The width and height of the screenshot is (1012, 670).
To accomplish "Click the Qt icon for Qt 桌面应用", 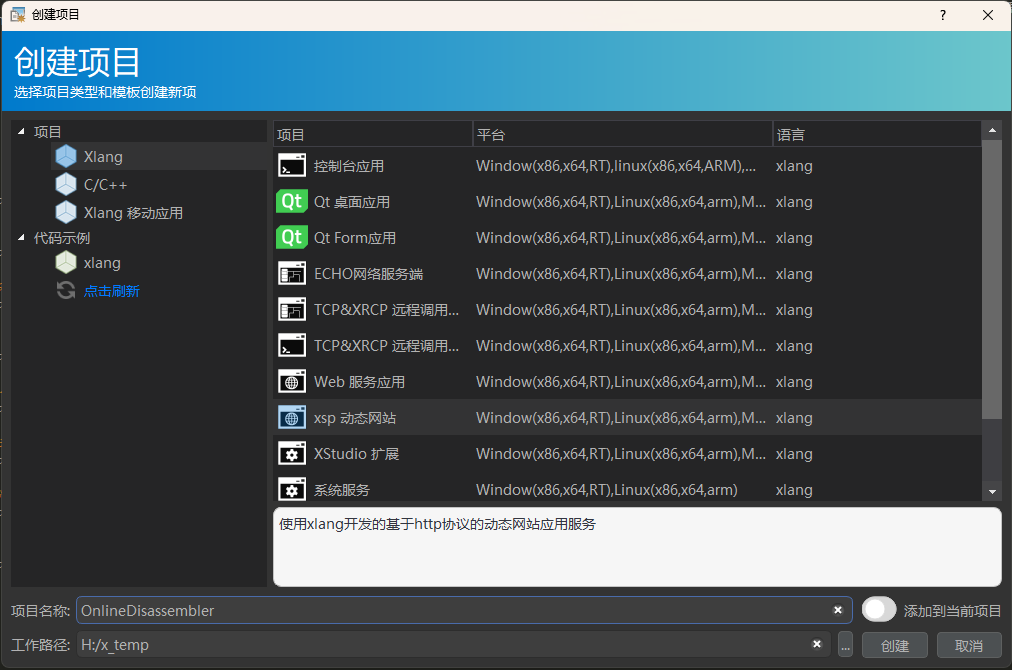I will point(292,201).
